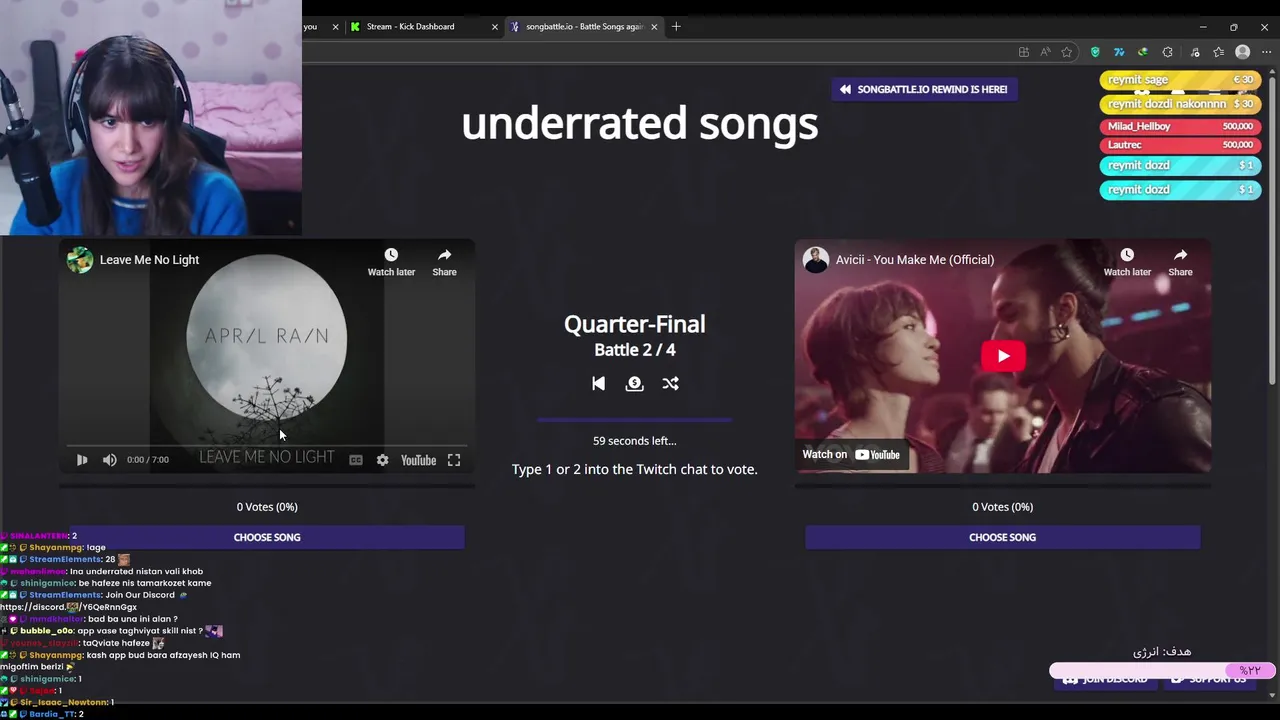The image size is (1280, 720).
Task: Open Avicii channel avatar on right video
Action: [816, 260]
